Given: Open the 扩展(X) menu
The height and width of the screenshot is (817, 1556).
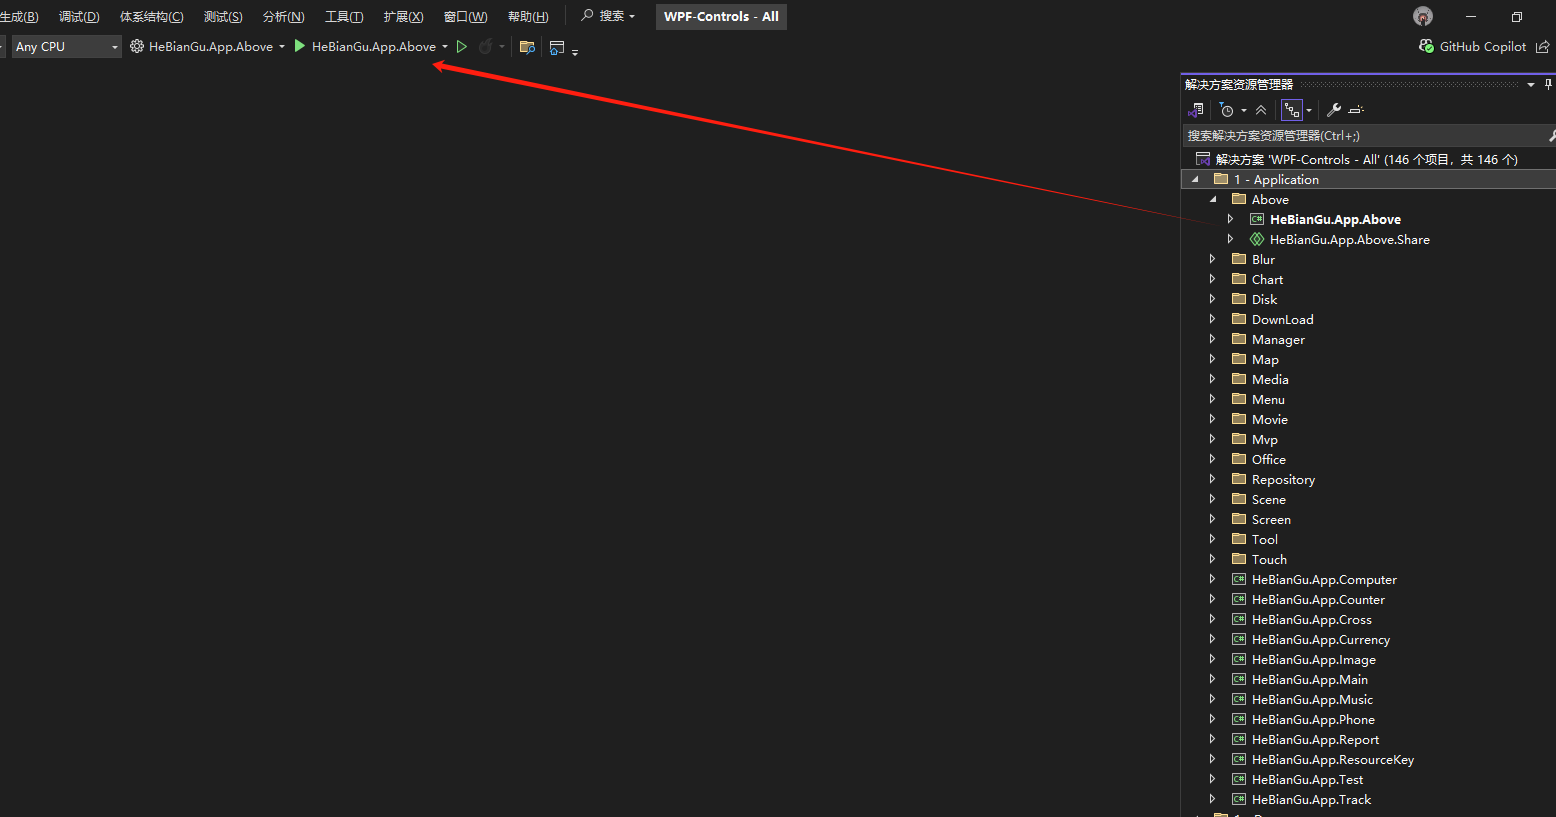Looking at the screenshot, I should pos(404,17).
